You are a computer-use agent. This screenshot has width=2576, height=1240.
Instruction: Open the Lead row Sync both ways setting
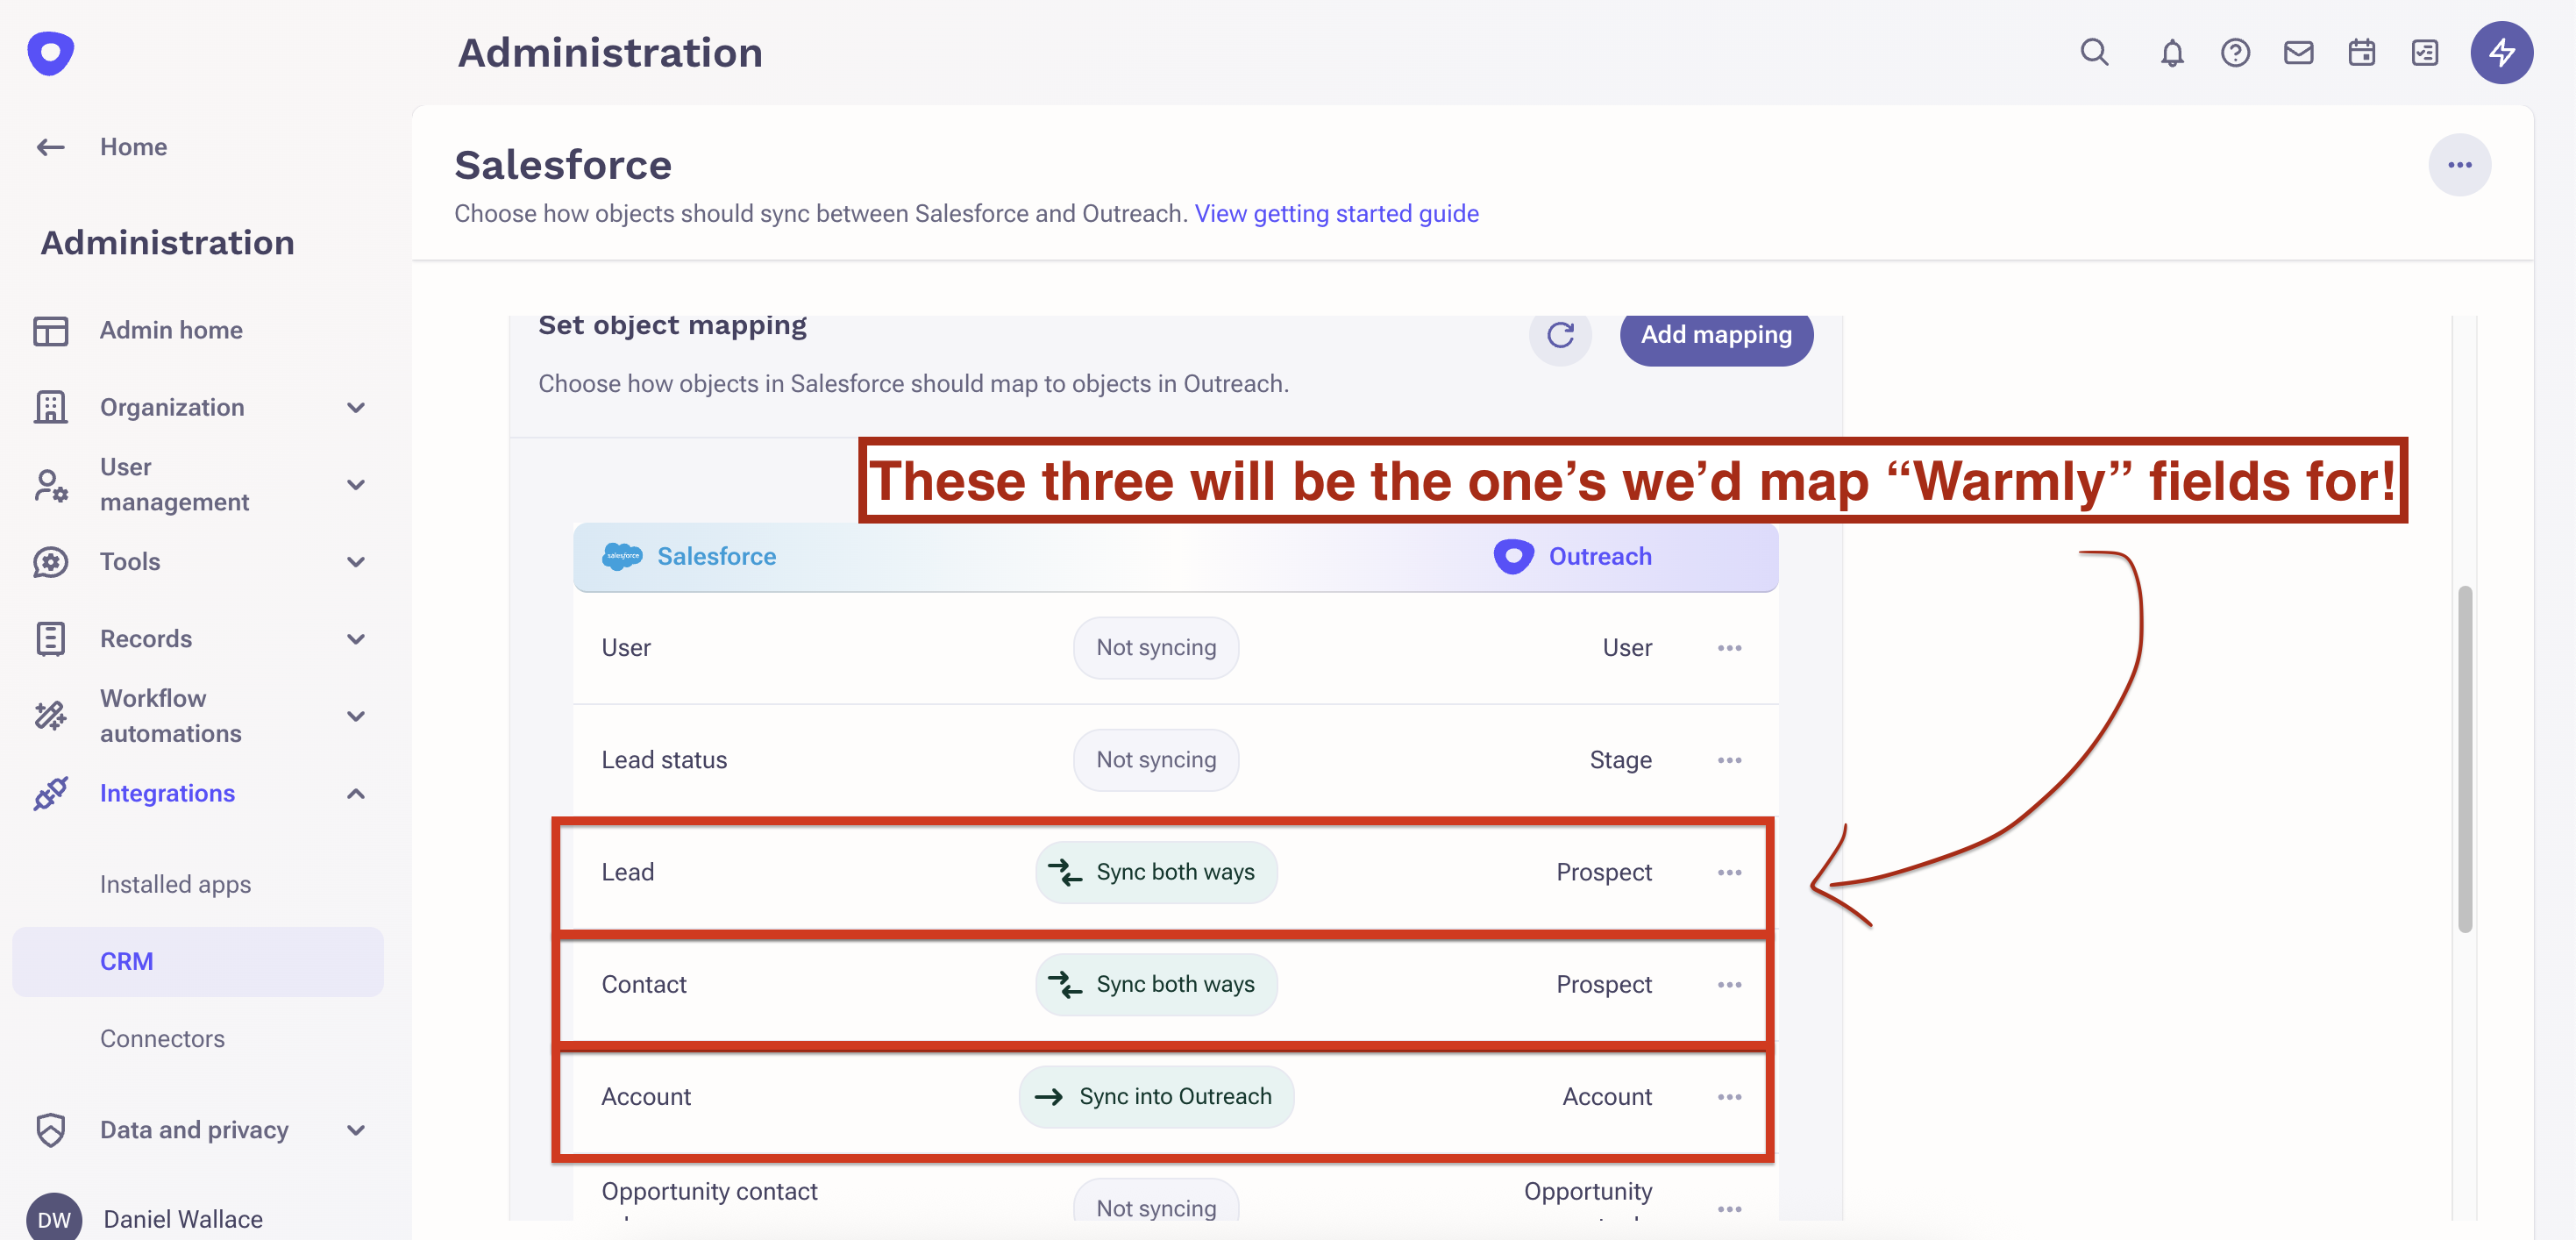[1156, 872]
